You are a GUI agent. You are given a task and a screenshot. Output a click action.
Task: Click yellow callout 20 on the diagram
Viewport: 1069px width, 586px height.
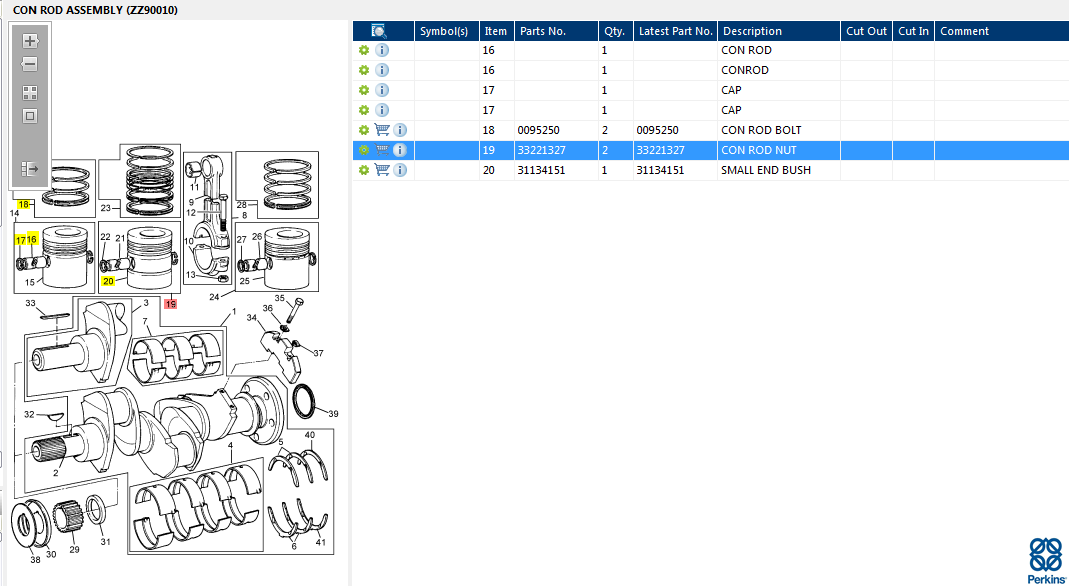point(108,281)
